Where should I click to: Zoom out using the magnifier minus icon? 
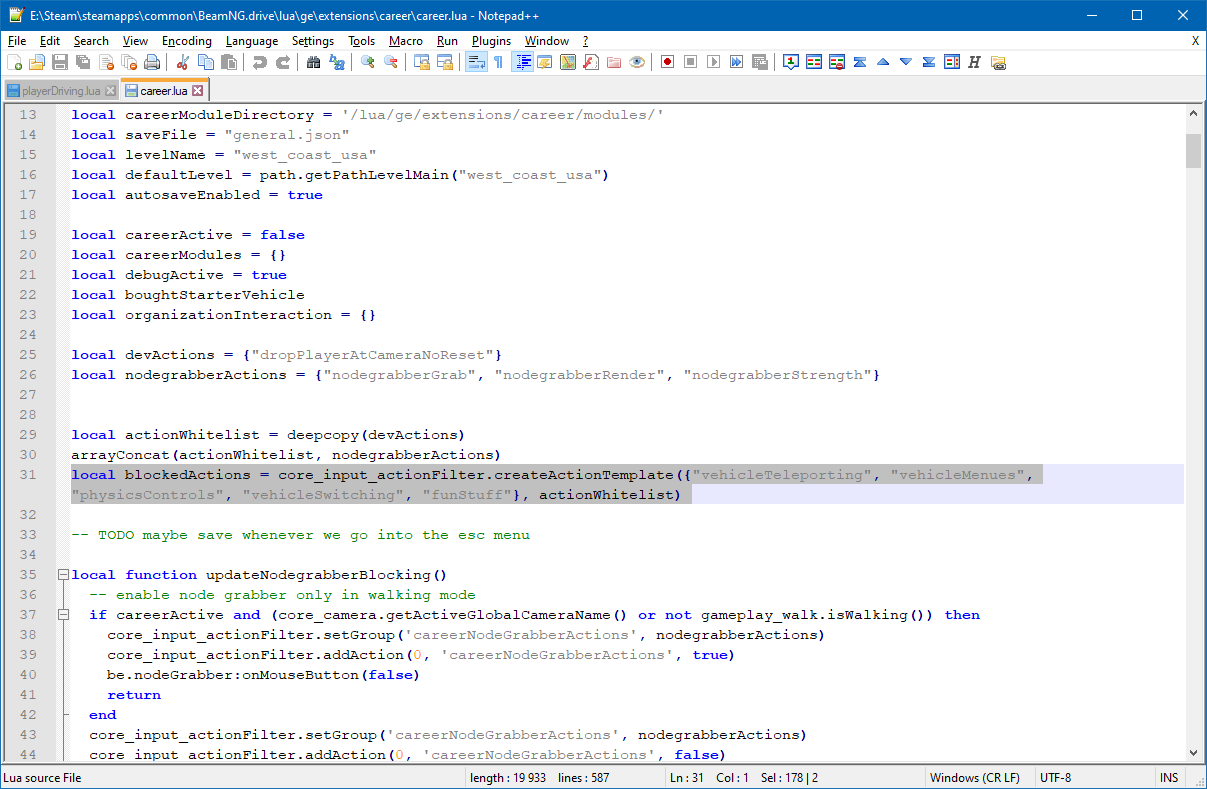pyautogui.click(x=391, y=62)
